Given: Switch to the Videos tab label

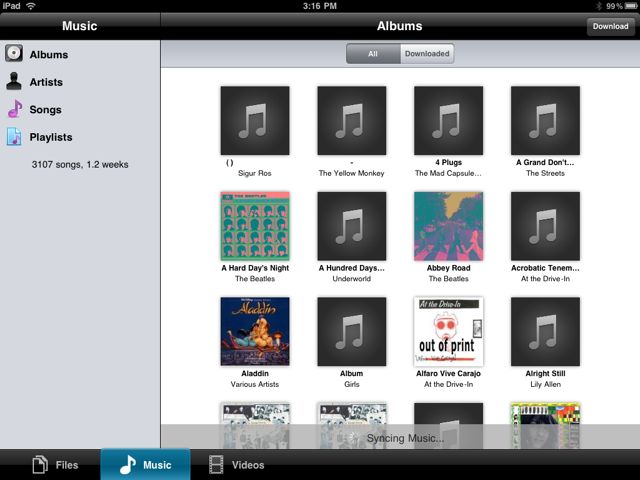Looking at the screenshot, I should point(248,465).
